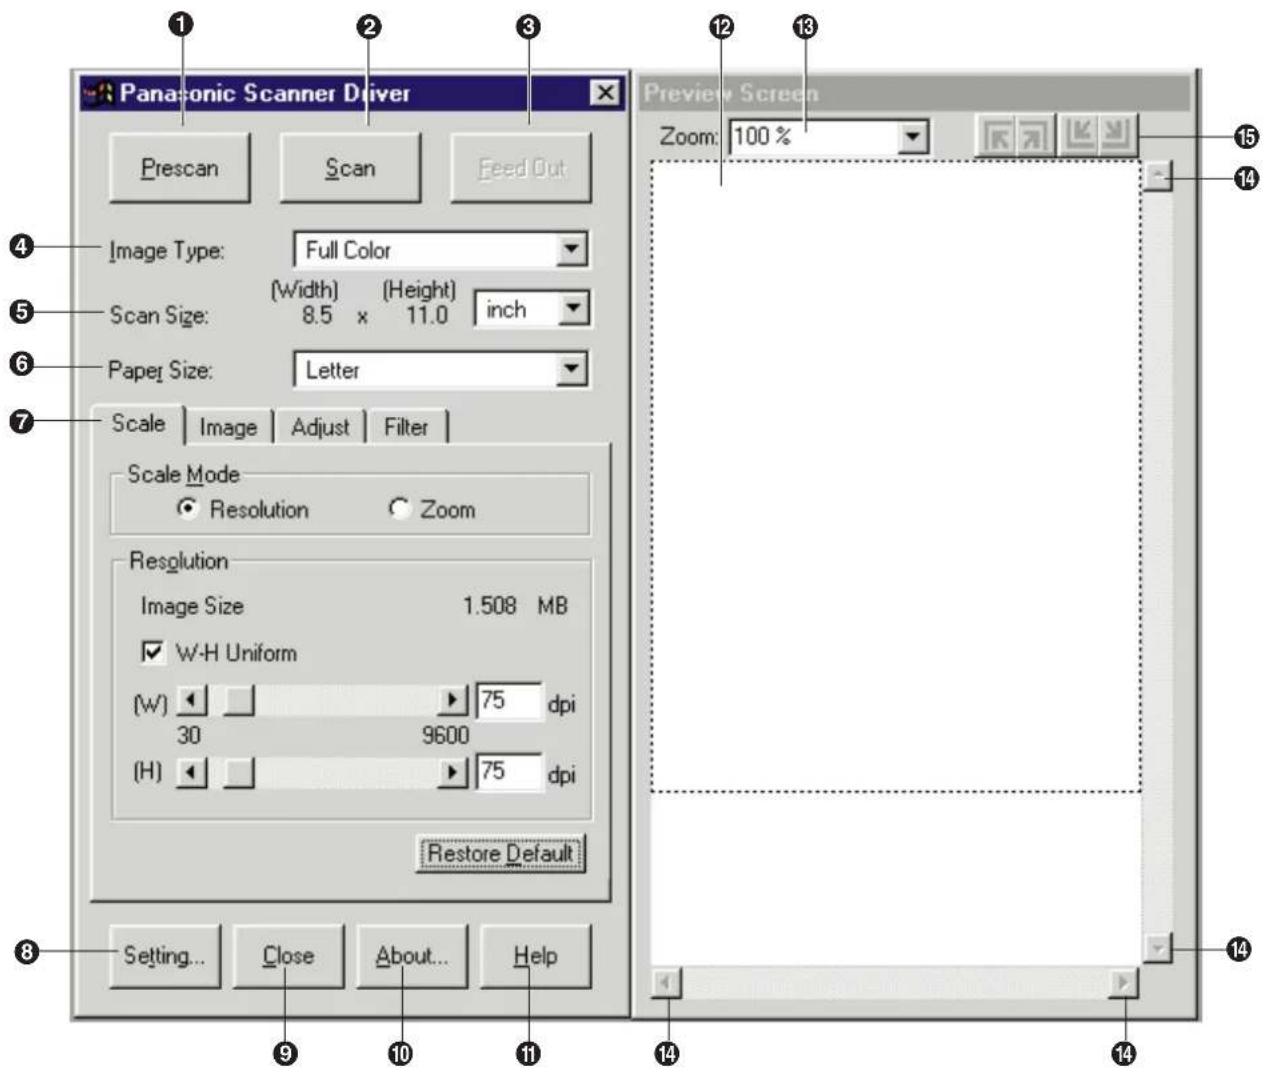Click the Panasonic Scanner Driver title icon
This screenshot has height=1076, width=1264.
pyautogui.click(x=99, y=93)
